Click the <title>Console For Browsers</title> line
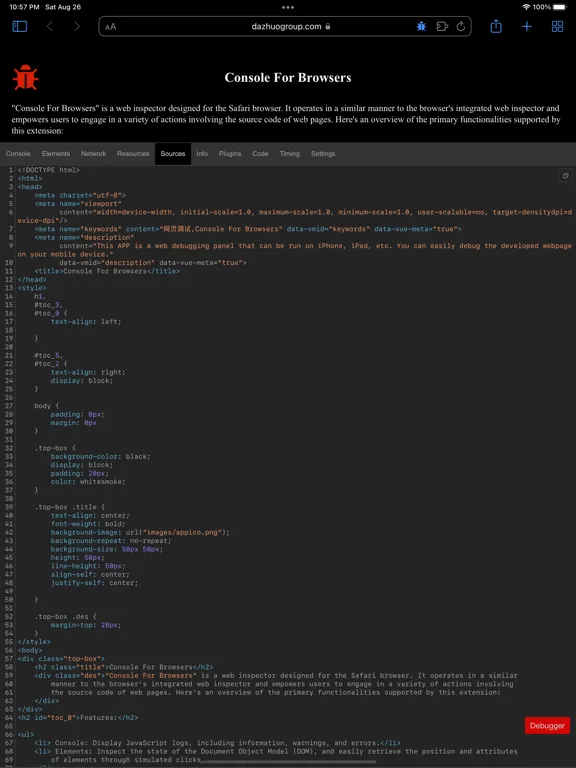Image resolution: width=576 pixels, height=768 pixels. [107, 271]
